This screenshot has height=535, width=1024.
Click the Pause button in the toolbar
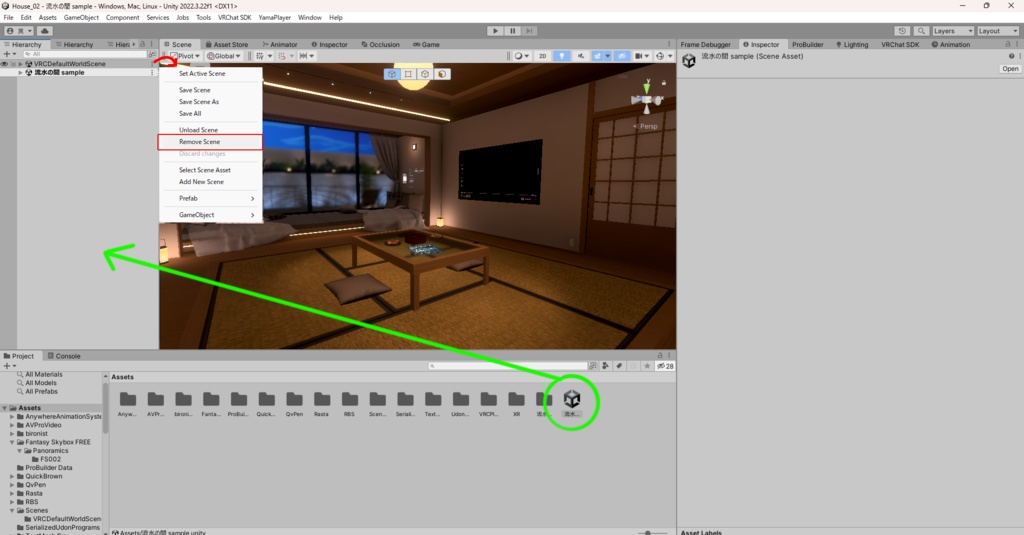click(x=513, y=31)
